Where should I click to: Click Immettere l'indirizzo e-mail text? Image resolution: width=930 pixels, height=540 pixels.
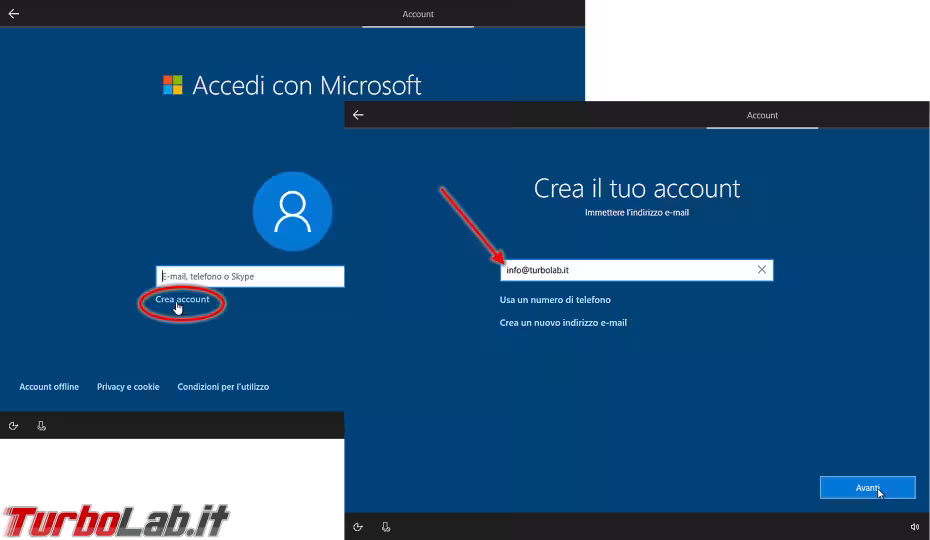(637, 212)
